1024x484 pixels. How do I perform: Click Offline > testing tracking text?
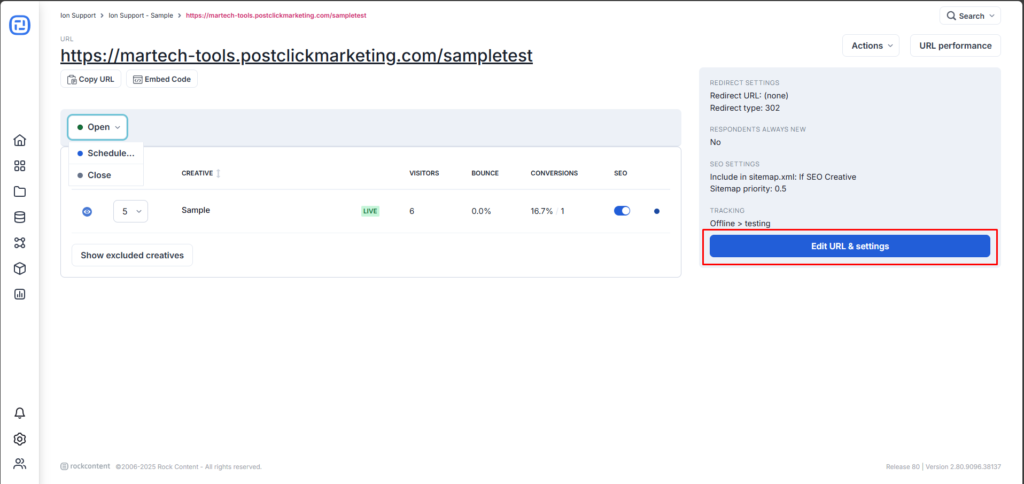tap(740, 223)
